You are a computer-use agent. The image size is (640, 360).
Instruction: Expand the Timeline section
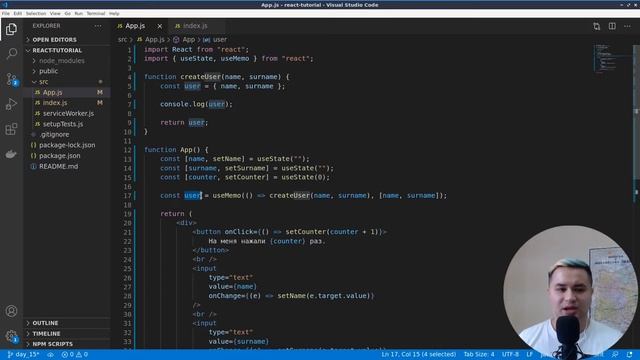67,333
